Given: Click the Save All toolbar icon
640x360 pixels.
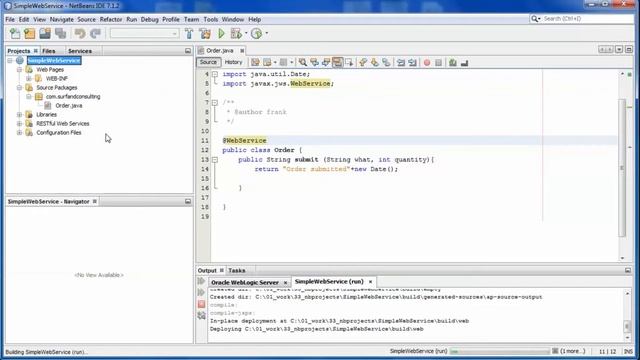Looking at the screenshot, I should click(x=60, y=33).
